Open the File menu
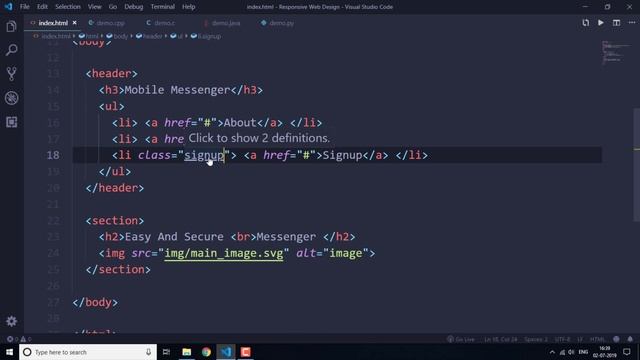Screen dimensions: 640x360 [x=24, y=7]
